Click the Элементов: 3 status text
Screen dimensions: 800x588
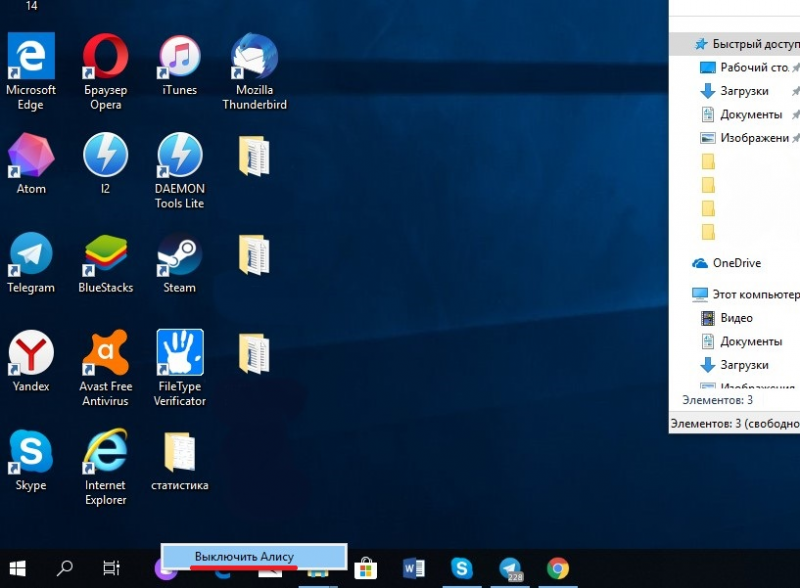click(x=717, y=400)
